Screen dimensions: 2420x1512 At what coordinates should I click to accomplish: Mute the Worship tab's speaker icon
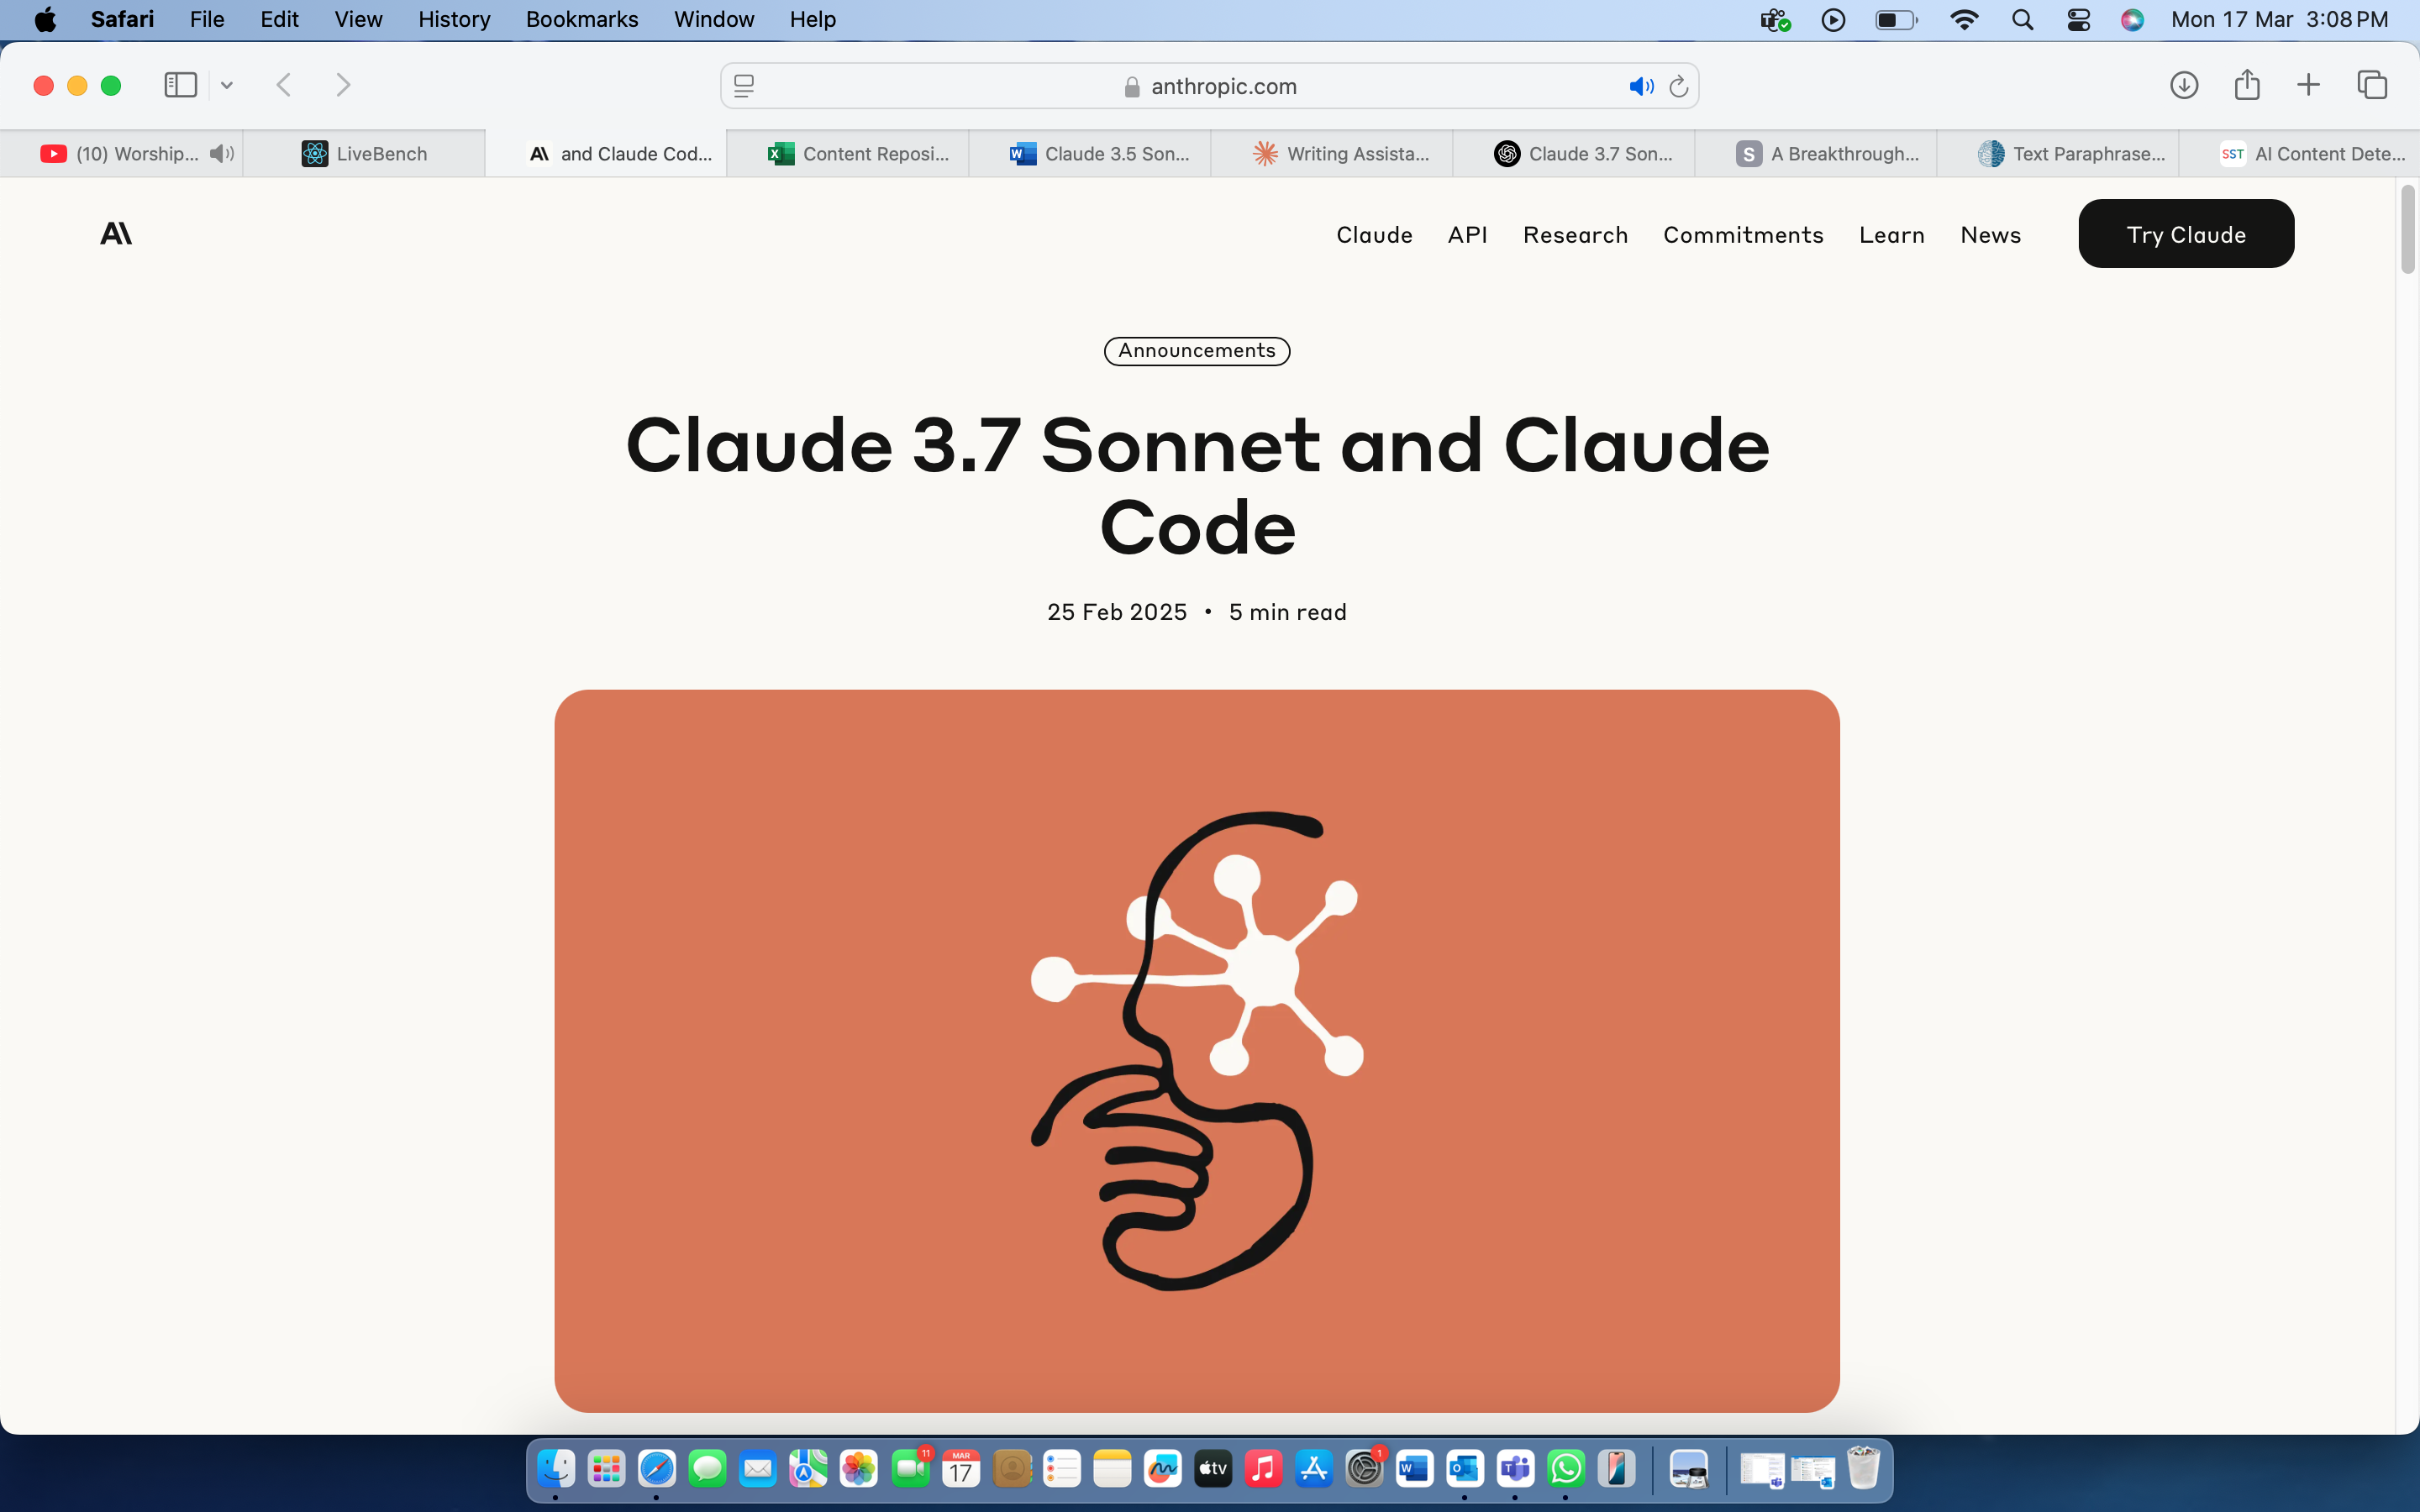pyautogui.click(x=222, y=153)
